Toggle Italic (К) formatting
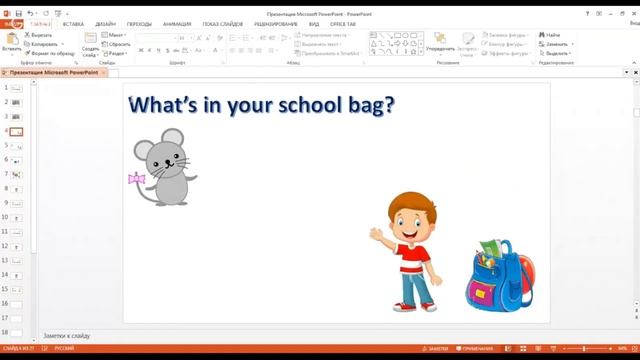 pos(150,50)
